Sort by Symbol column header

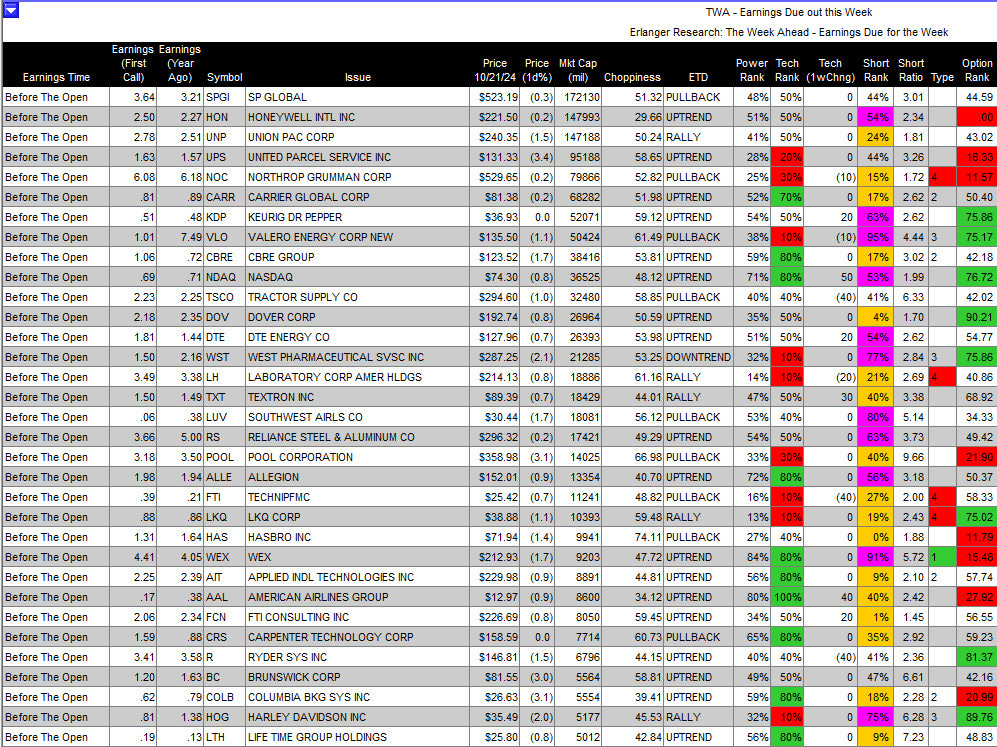[224, 77]
